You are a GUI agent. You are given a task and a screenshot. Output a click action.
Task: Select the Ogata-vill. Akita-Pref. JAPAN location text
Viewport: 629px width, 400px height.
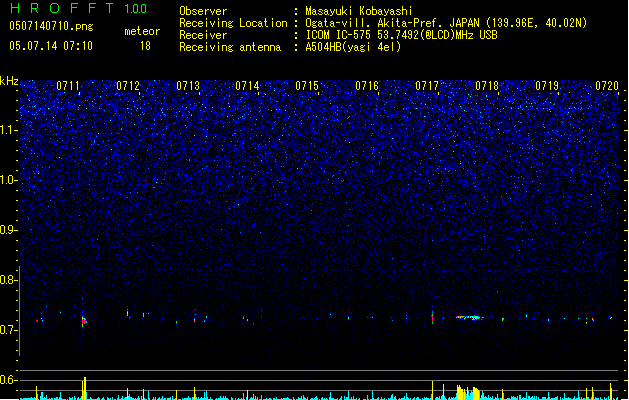pyautogui.click(x=446, y=23)
